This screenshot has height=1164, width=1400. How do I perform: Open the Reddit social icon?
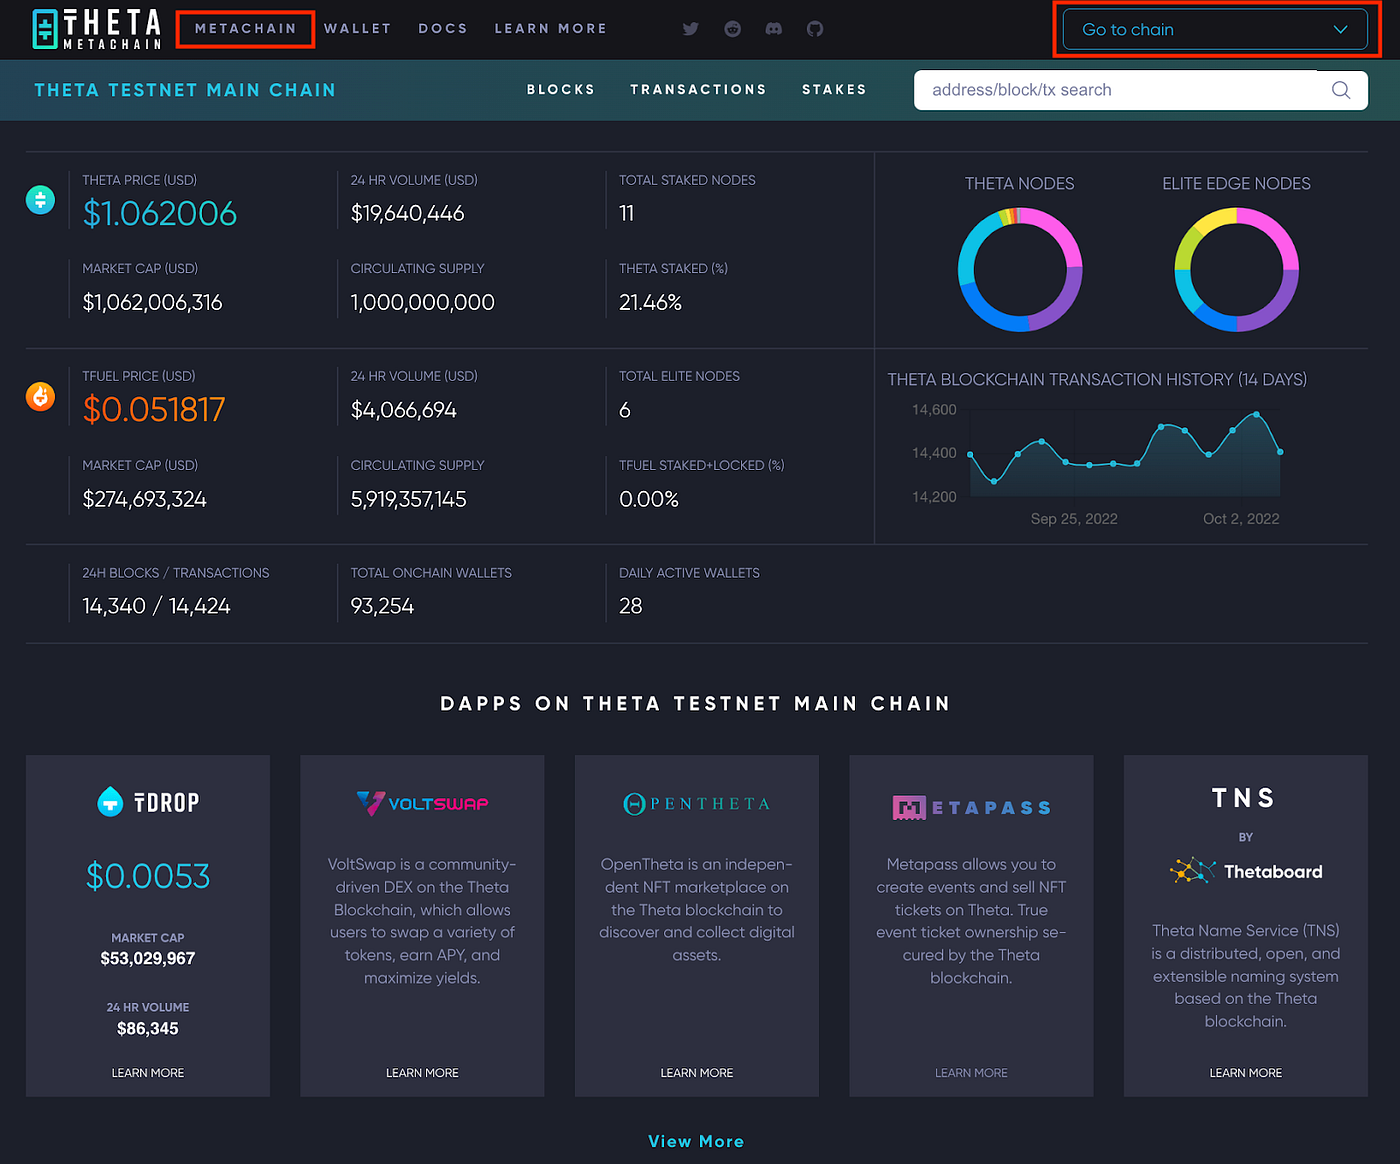[x=733, y=29]
